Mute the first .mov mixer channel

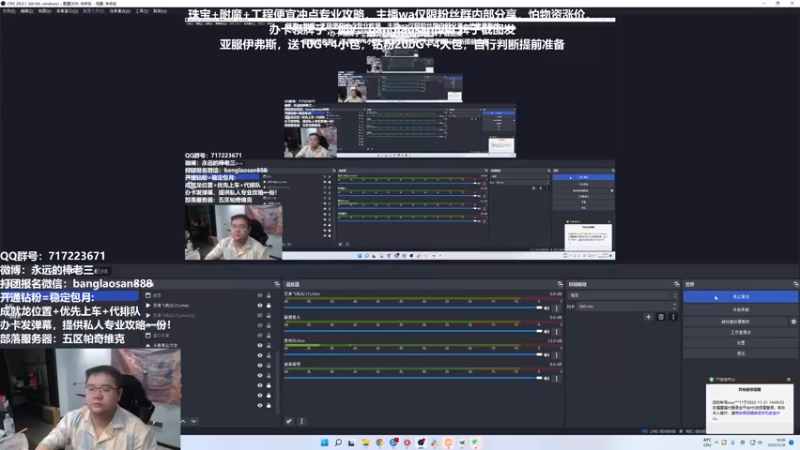tap(547, 308)
